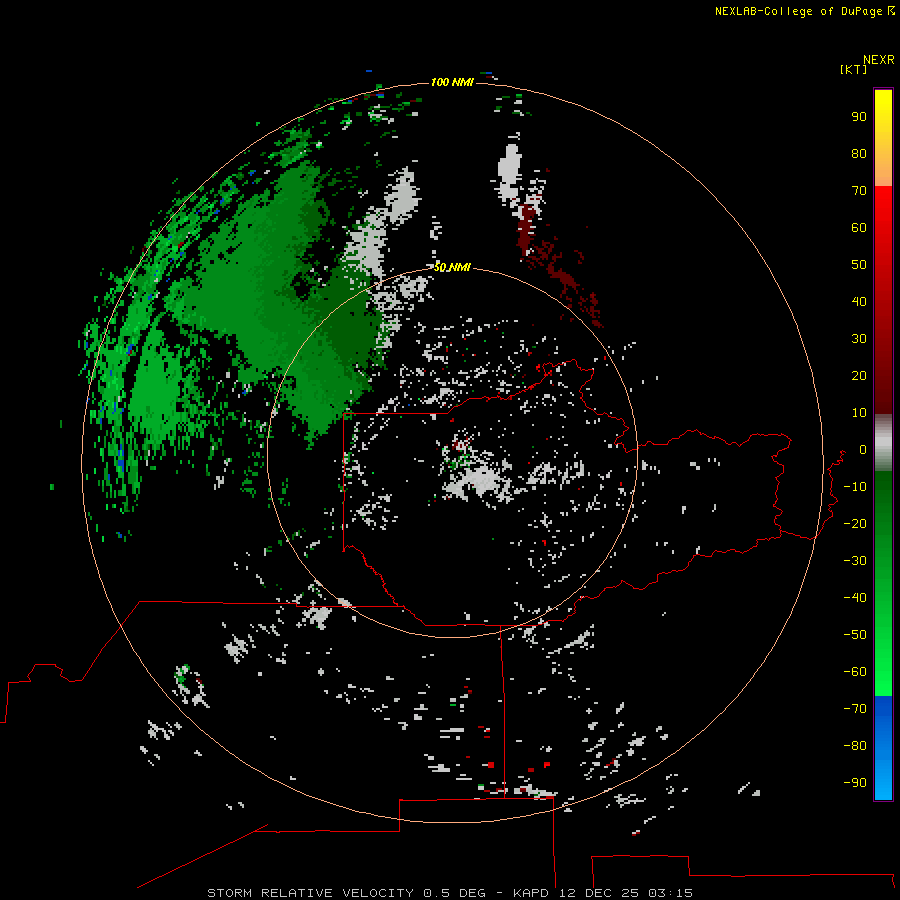Click the NEXLAB-College of DuPage credit text
900x900 pixels.
click(798, 11)
